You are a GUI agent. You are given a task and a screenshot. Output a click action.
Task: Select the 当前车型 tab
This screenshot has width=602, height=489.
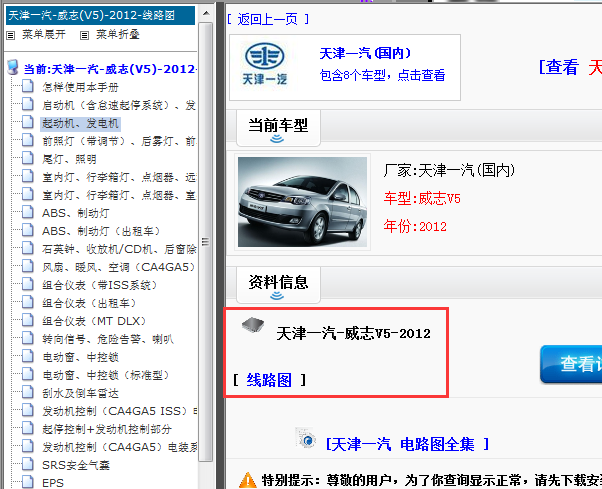coord(278,127)
